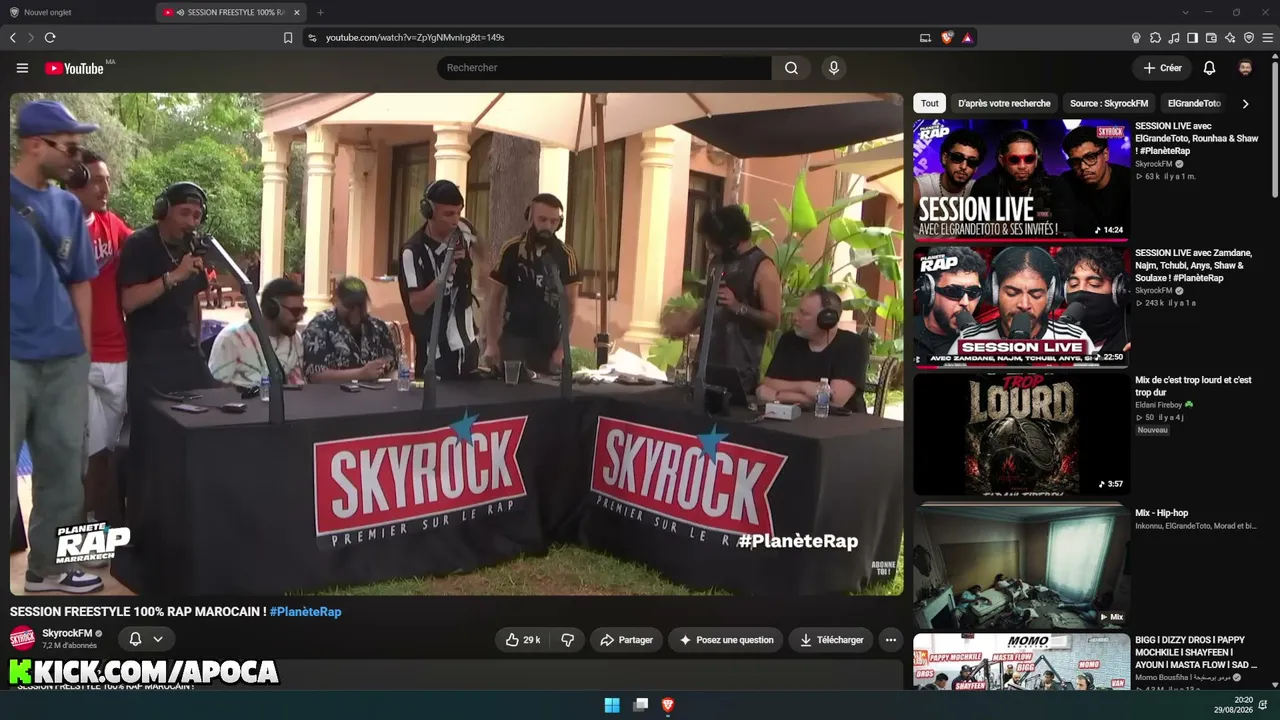Like the video with thumbs up
Screen dimensions: 1280x720
tap(523, 640)
